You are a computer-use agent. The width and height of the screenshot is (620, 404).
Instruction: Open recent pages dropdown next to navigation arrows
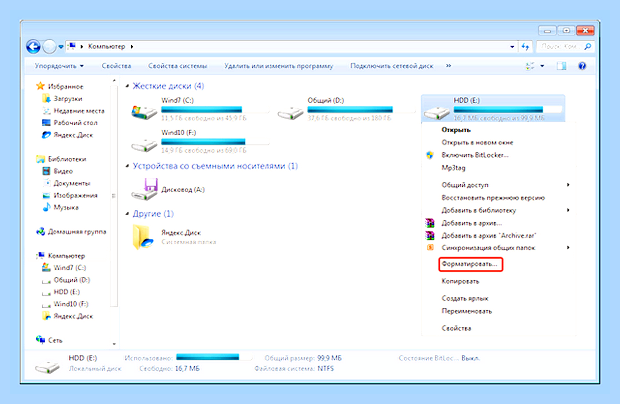tap(61, 47)
